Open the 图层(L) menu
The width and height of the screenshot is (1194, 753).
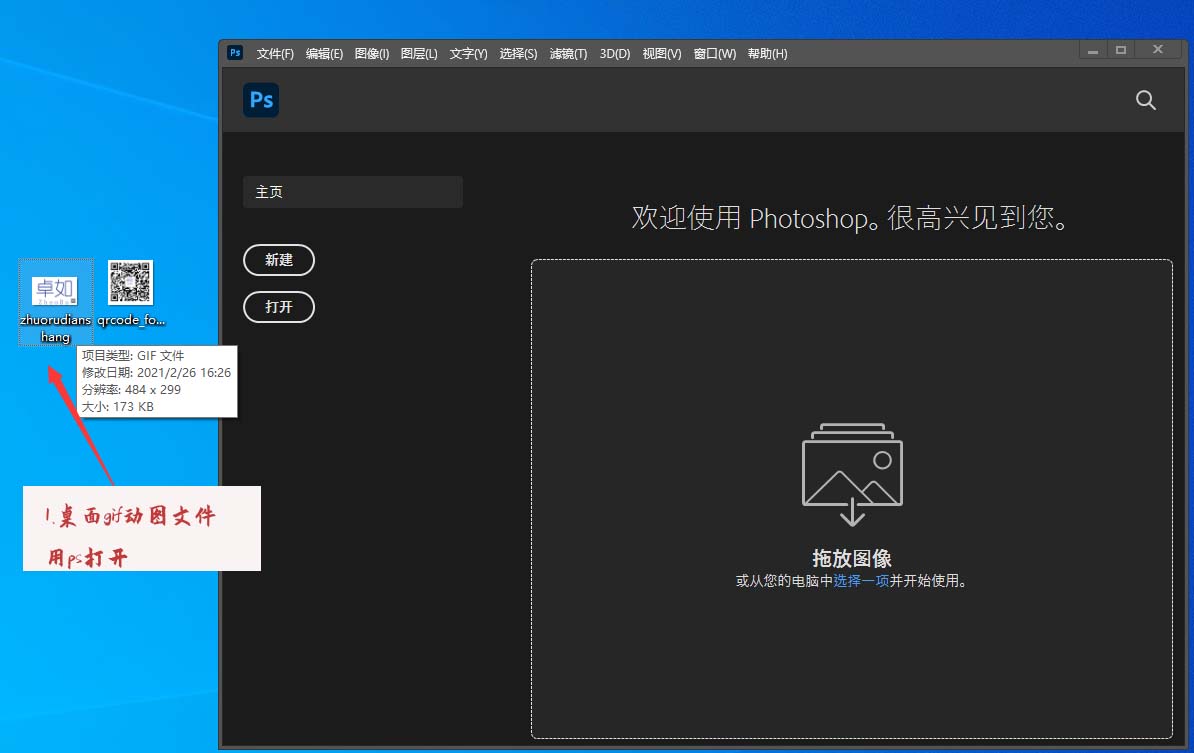pos(419,53)
